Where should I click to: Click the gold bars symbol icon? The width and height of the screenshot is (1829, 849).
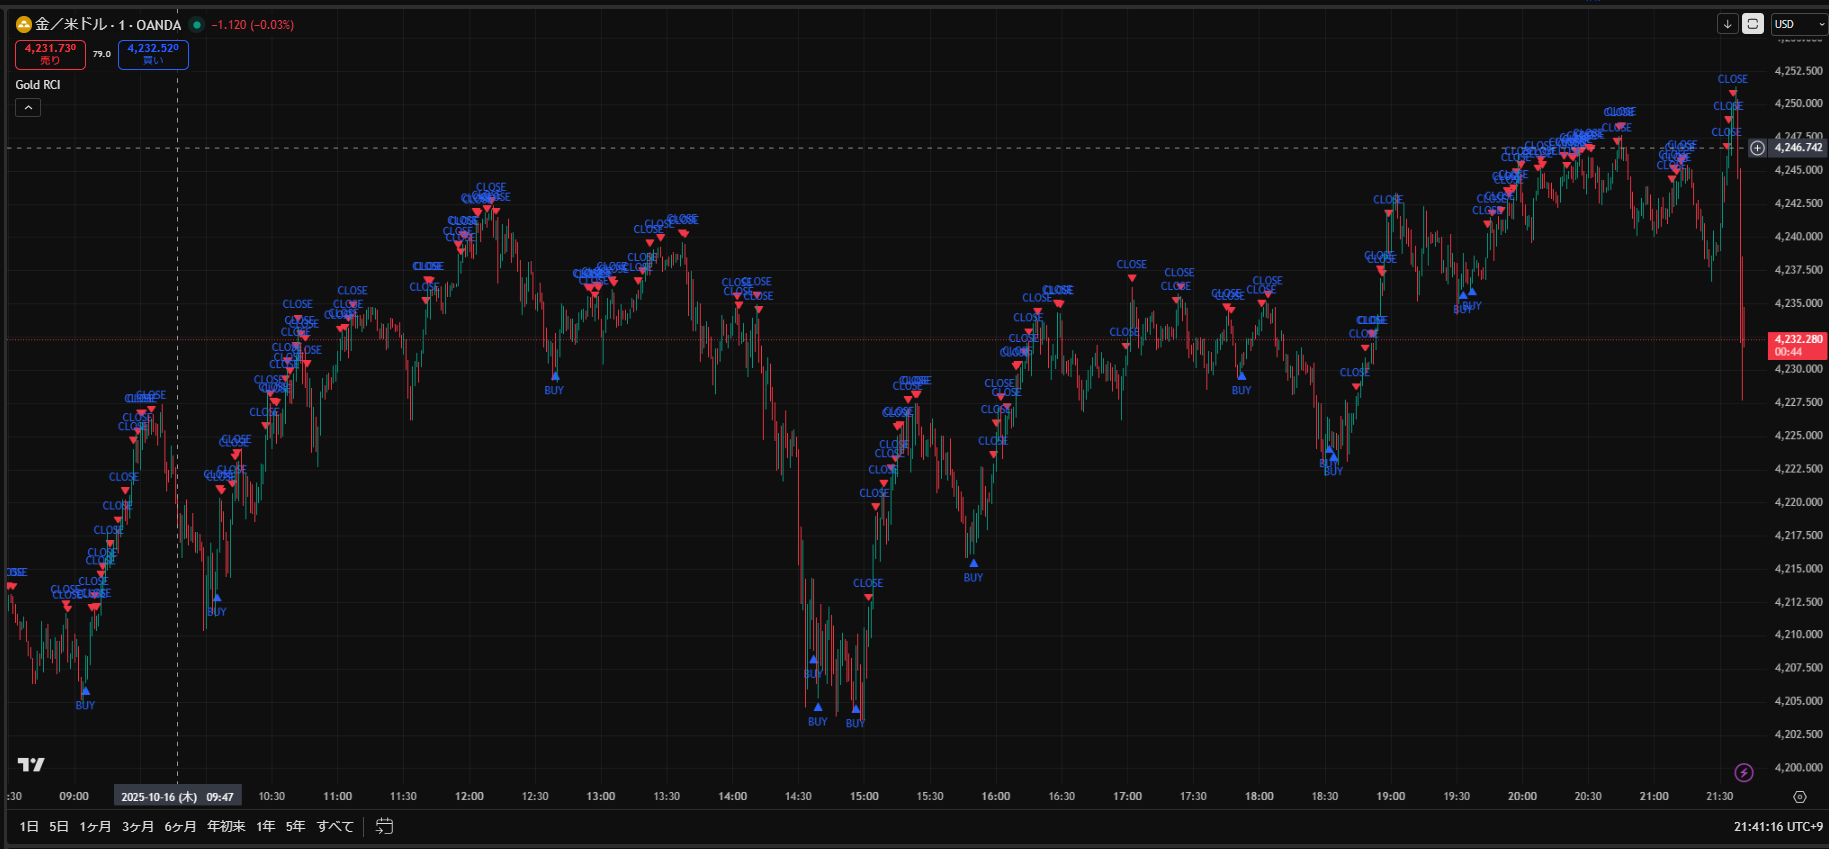(24, 24)
